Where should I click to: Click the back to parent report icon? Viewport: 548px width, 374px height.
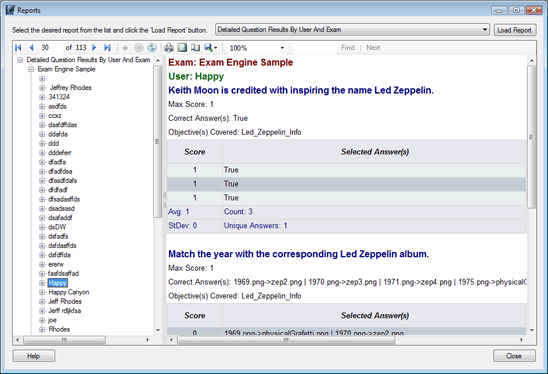pyautogui.click(x=125, y=48)
